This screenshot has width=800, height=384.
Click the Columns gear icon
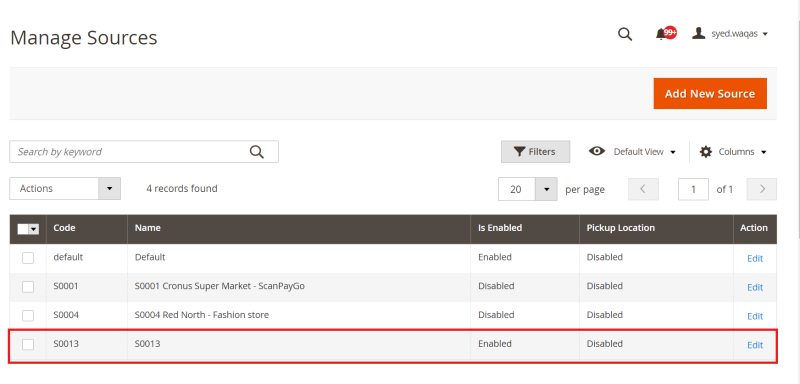tap(706, 151)
